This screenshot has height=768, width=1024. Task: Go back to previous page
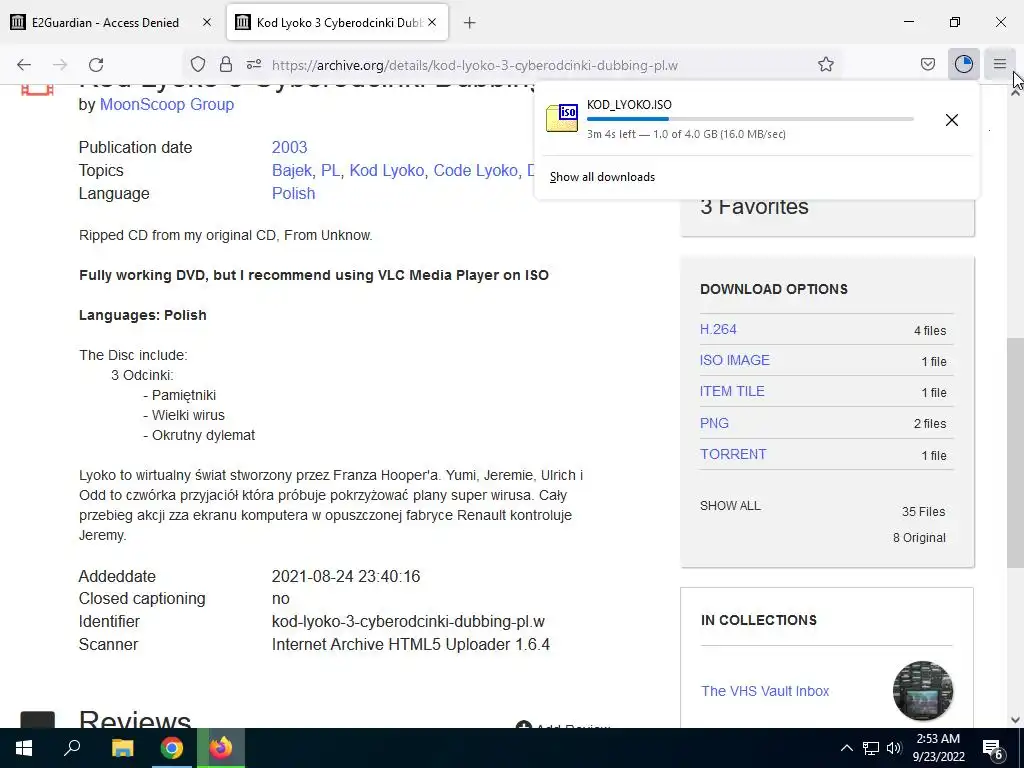(24, 65)
